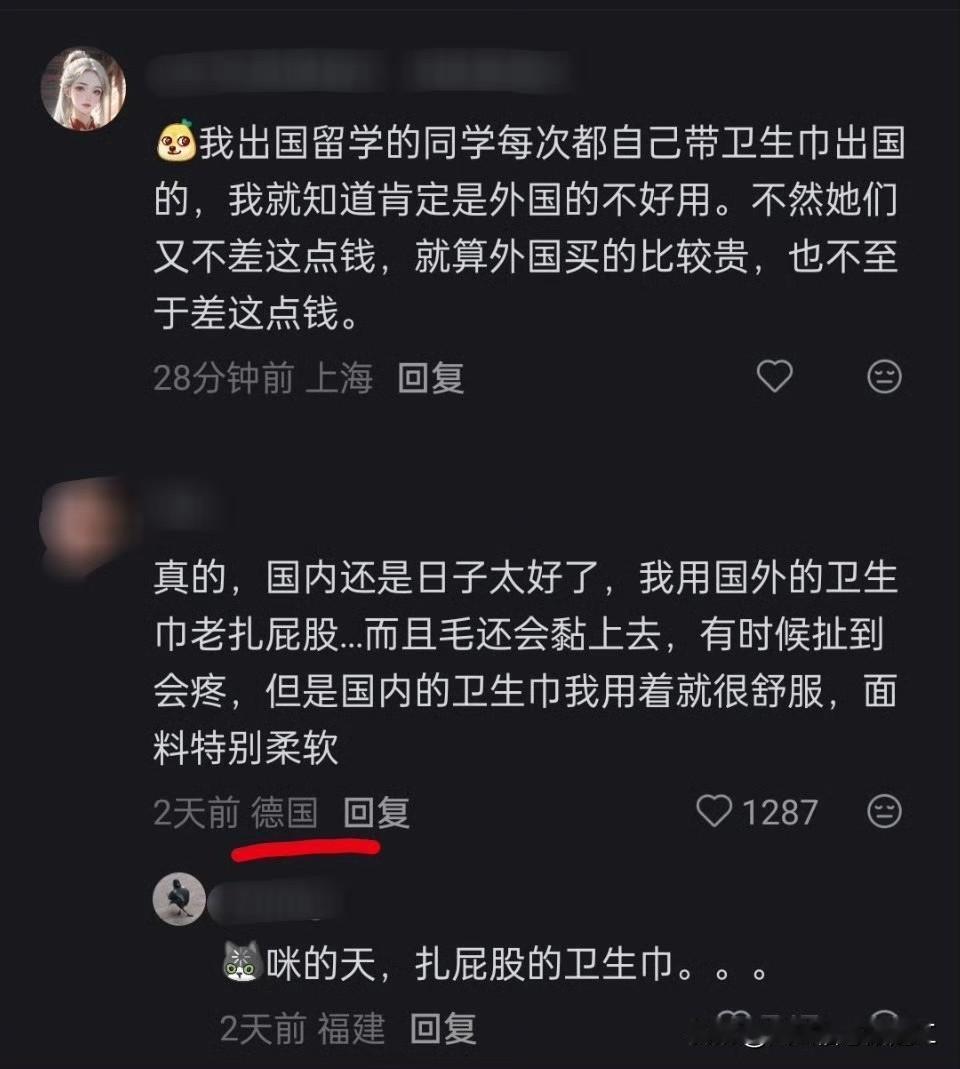The height and width of the screenshot is (1069, 960).
Task: Reply to the 28分钟前 上海 comment
Action: click(x=431, y=378)
